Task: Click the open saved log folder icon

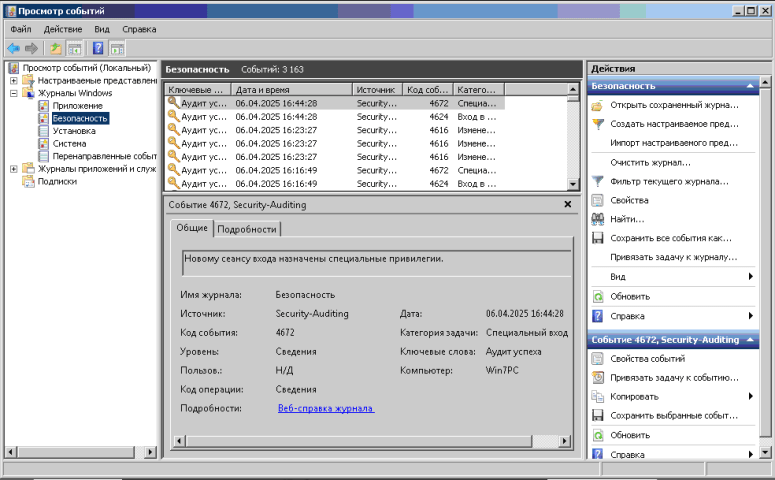Action: (598, 105)
